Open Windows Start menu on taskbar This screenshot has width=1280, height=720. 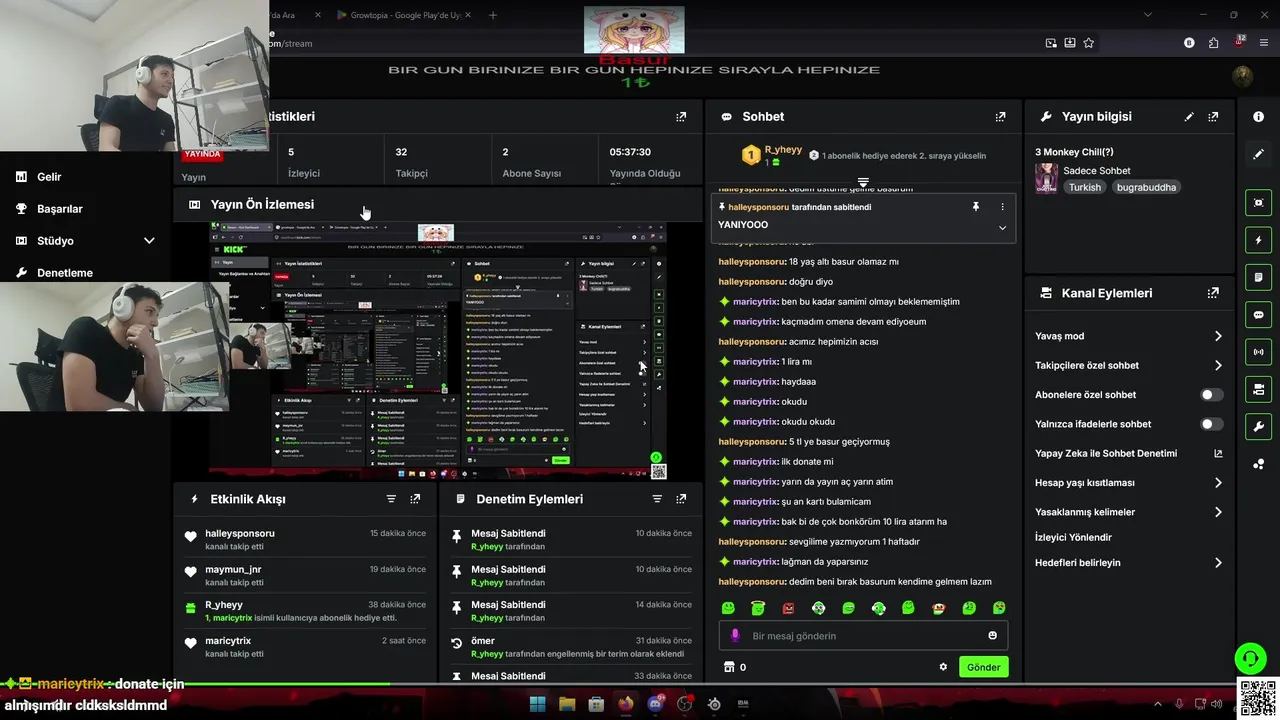537,704
